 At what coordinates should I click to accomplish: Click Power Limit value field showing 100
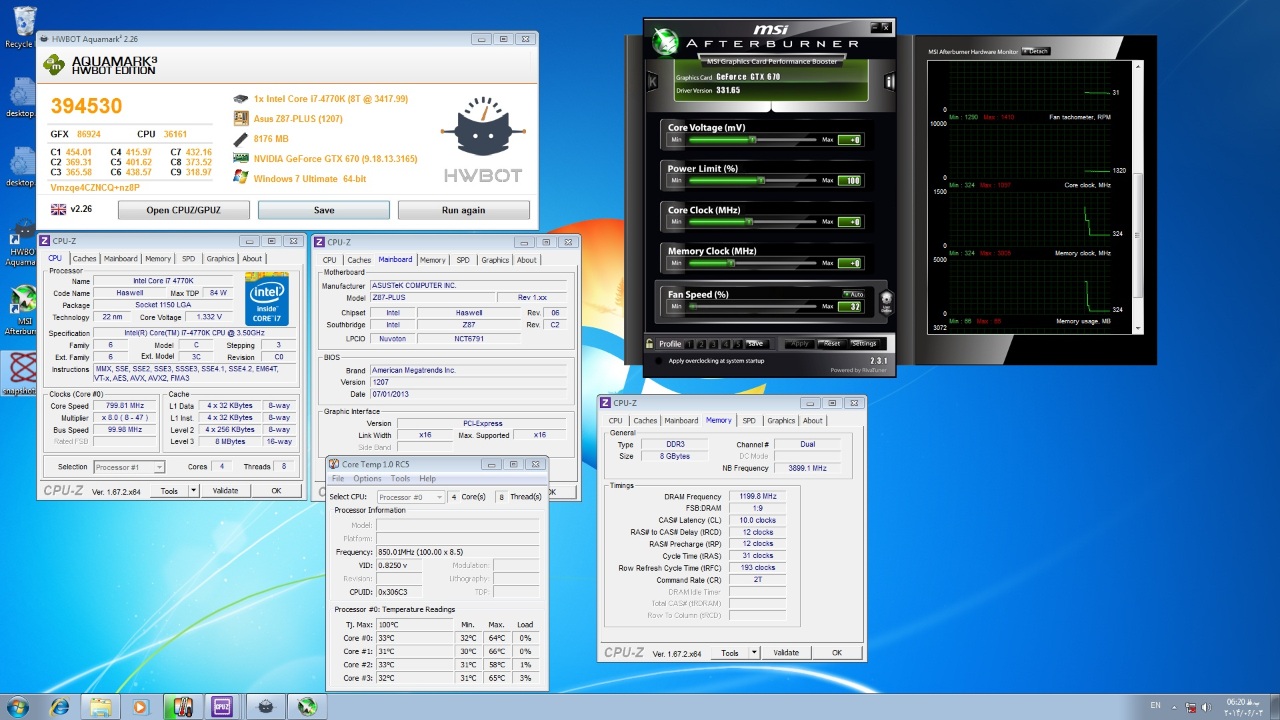pyautogui.click(x=850, y=181)
